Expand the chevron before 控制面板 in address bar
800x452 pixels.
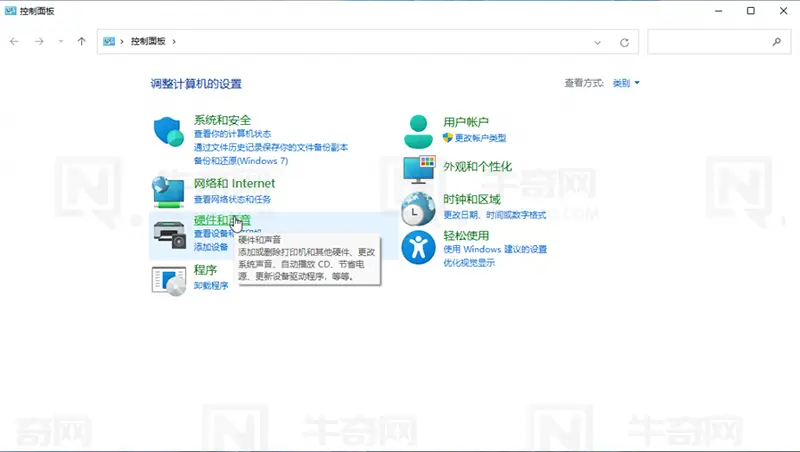(x=122, y=41)
